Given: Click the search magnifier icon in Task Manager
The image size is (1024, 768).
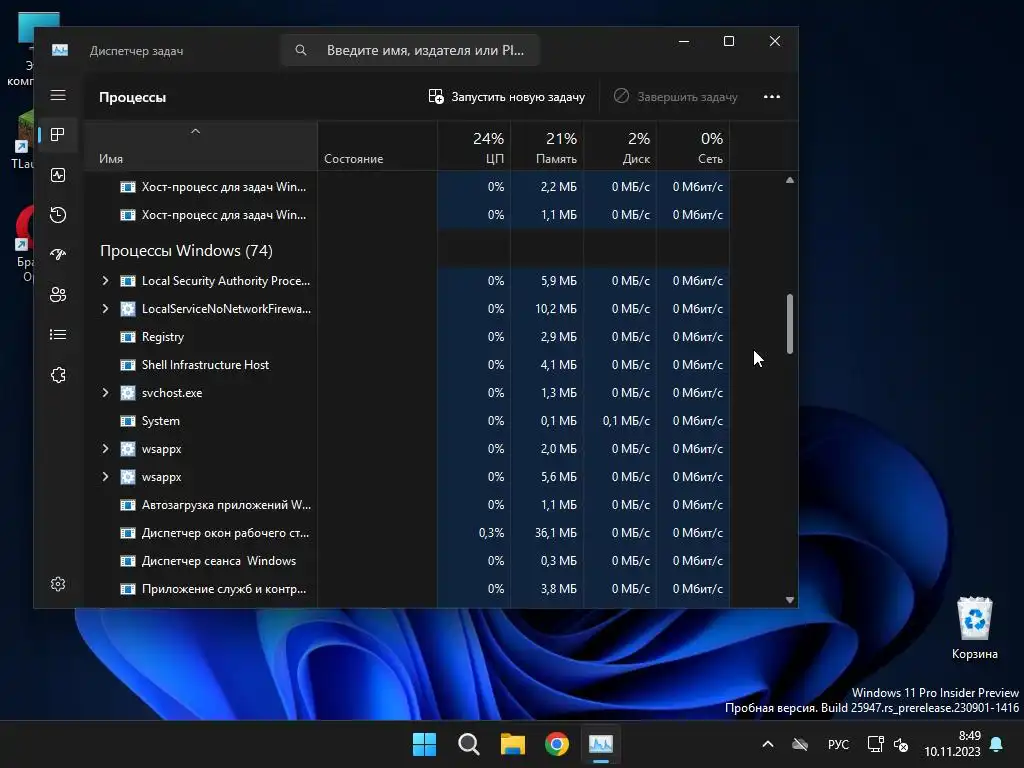Looking at the screenshot, I should (300, 50).
